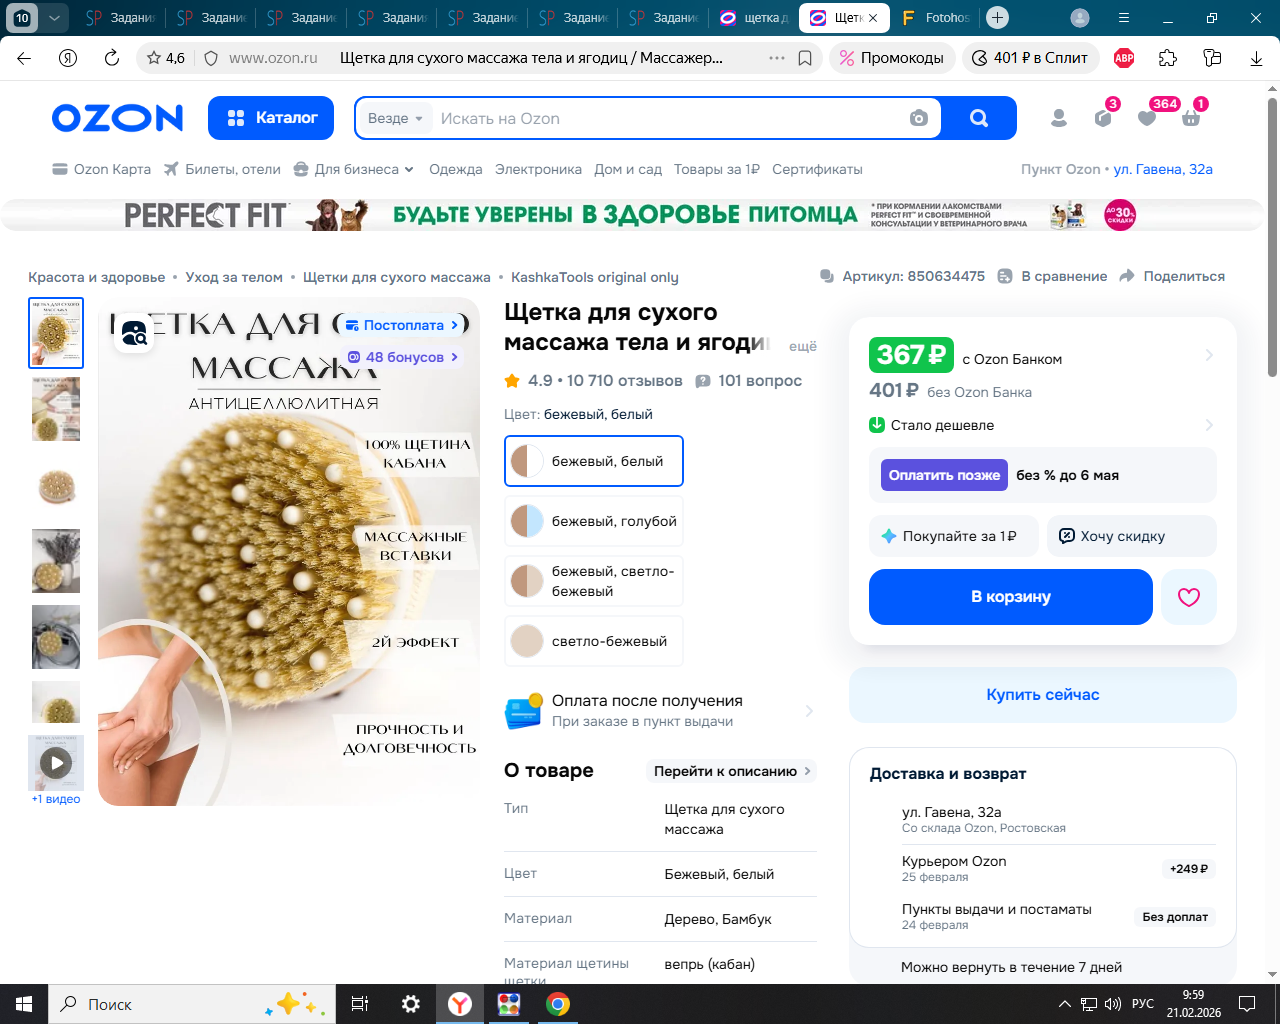Viewport: 1280px width, 1024px height.
Task: Open orders box icon with badge 3
Action: click(1103, 118)
